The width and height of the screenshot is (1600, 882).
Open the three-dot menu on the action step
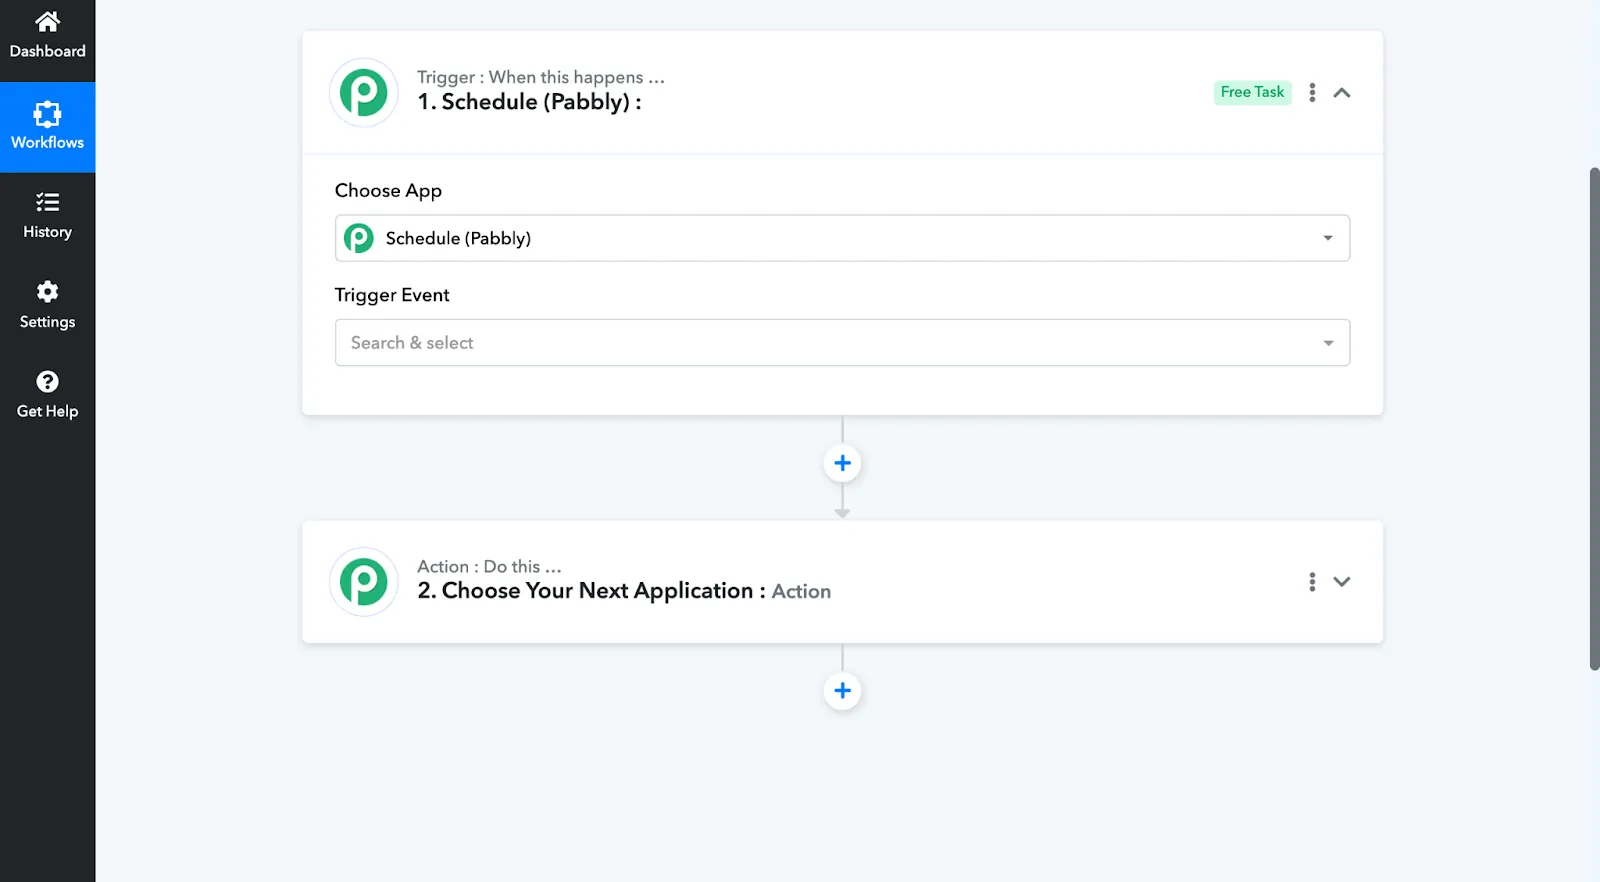click(1312, 582)
